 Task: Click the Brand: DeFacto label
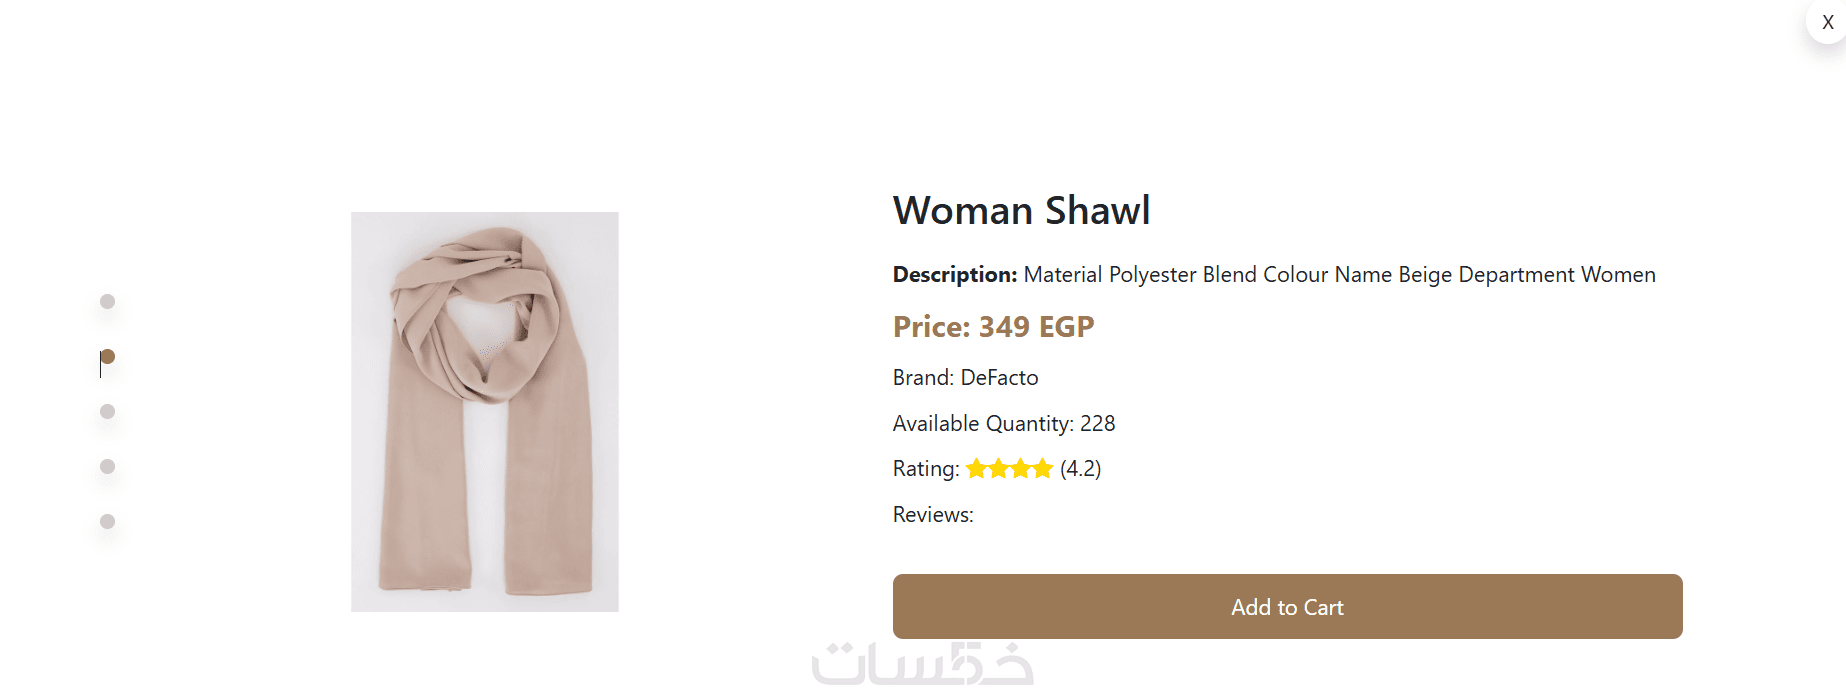(965, 378)
